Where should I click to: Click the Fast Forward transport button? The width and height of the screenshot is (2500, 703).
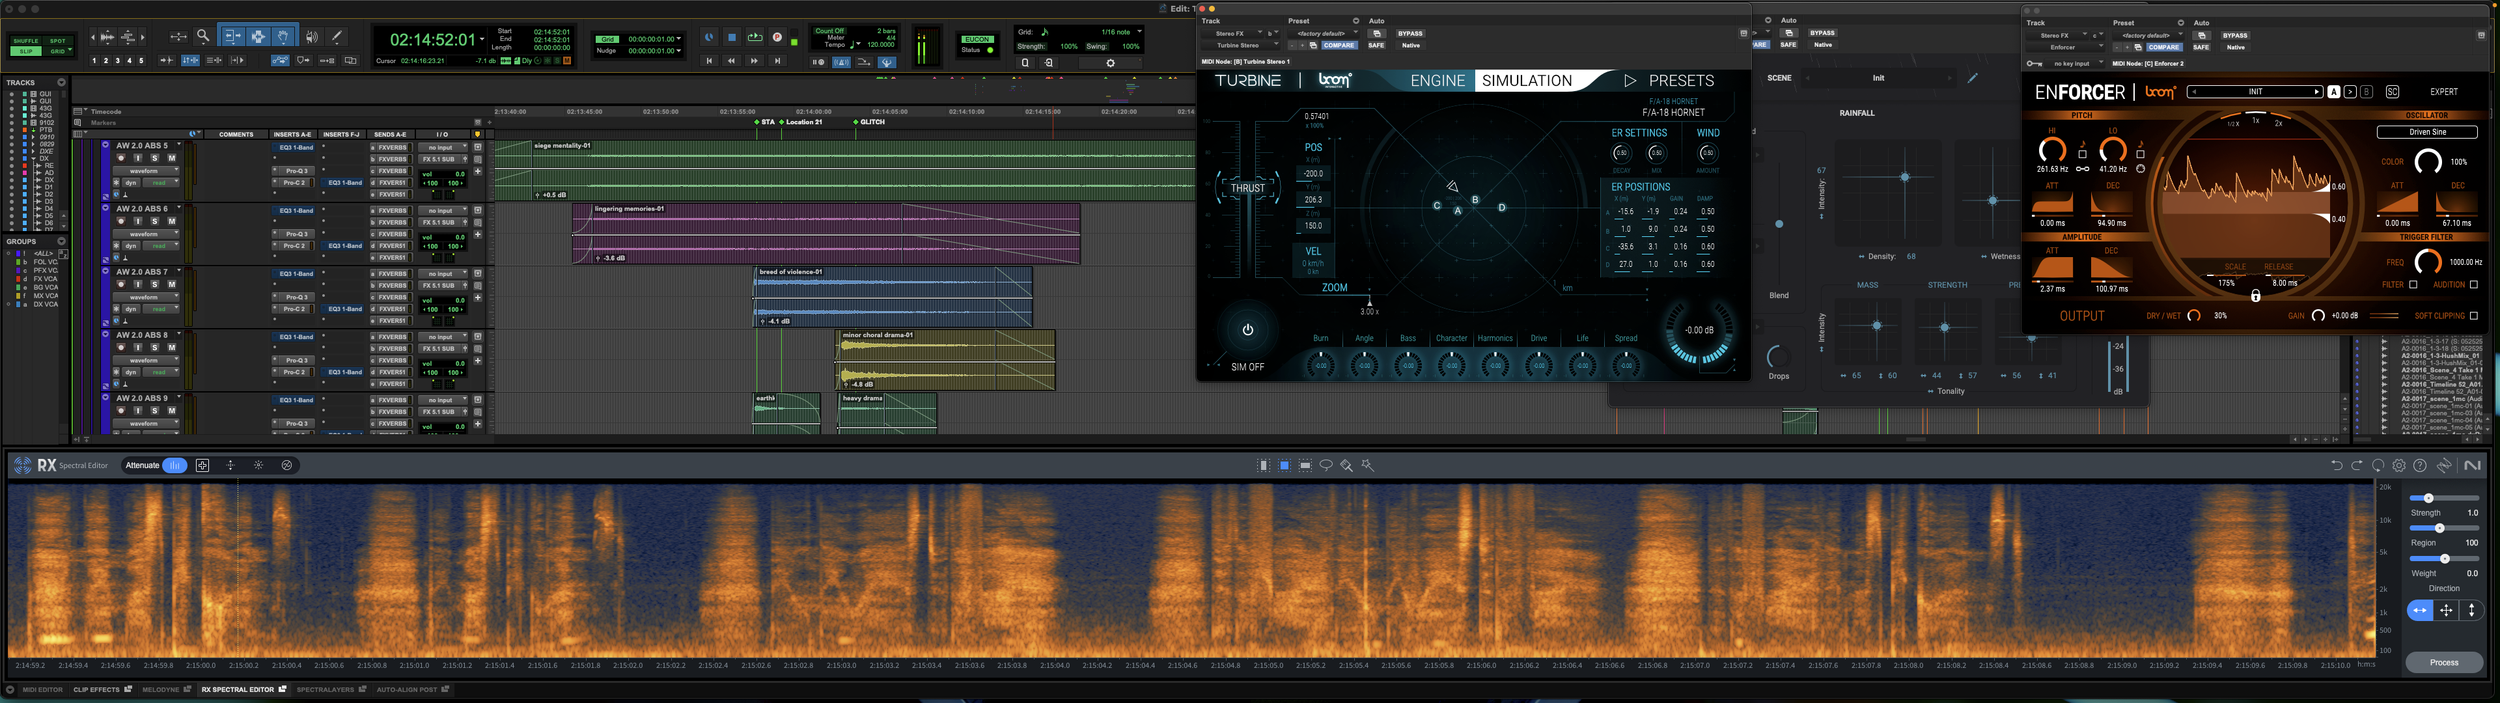(x=754, y=61)
